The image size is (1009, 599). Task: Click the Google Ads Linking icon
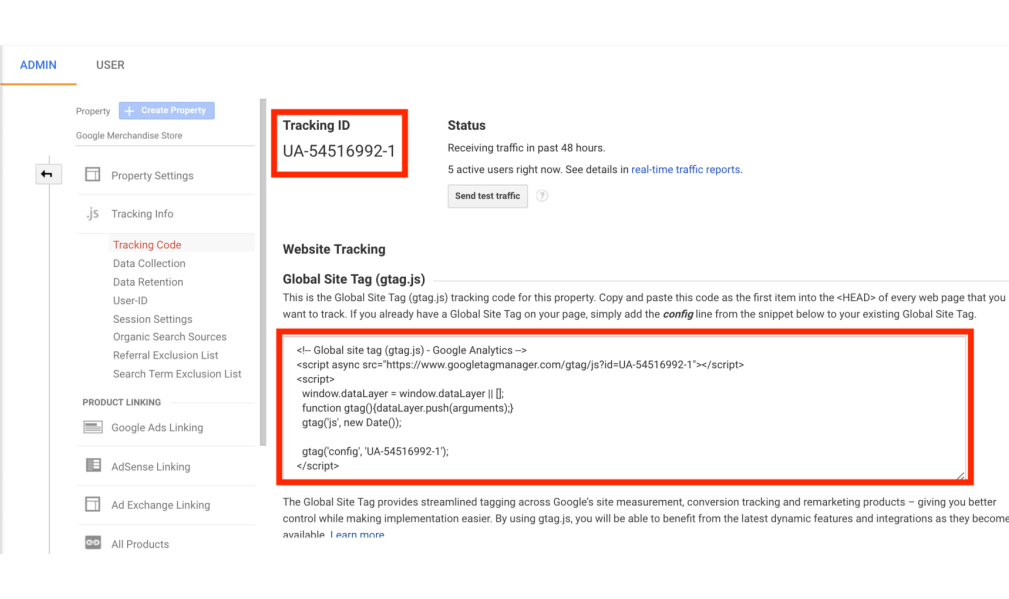pos(93,427)
